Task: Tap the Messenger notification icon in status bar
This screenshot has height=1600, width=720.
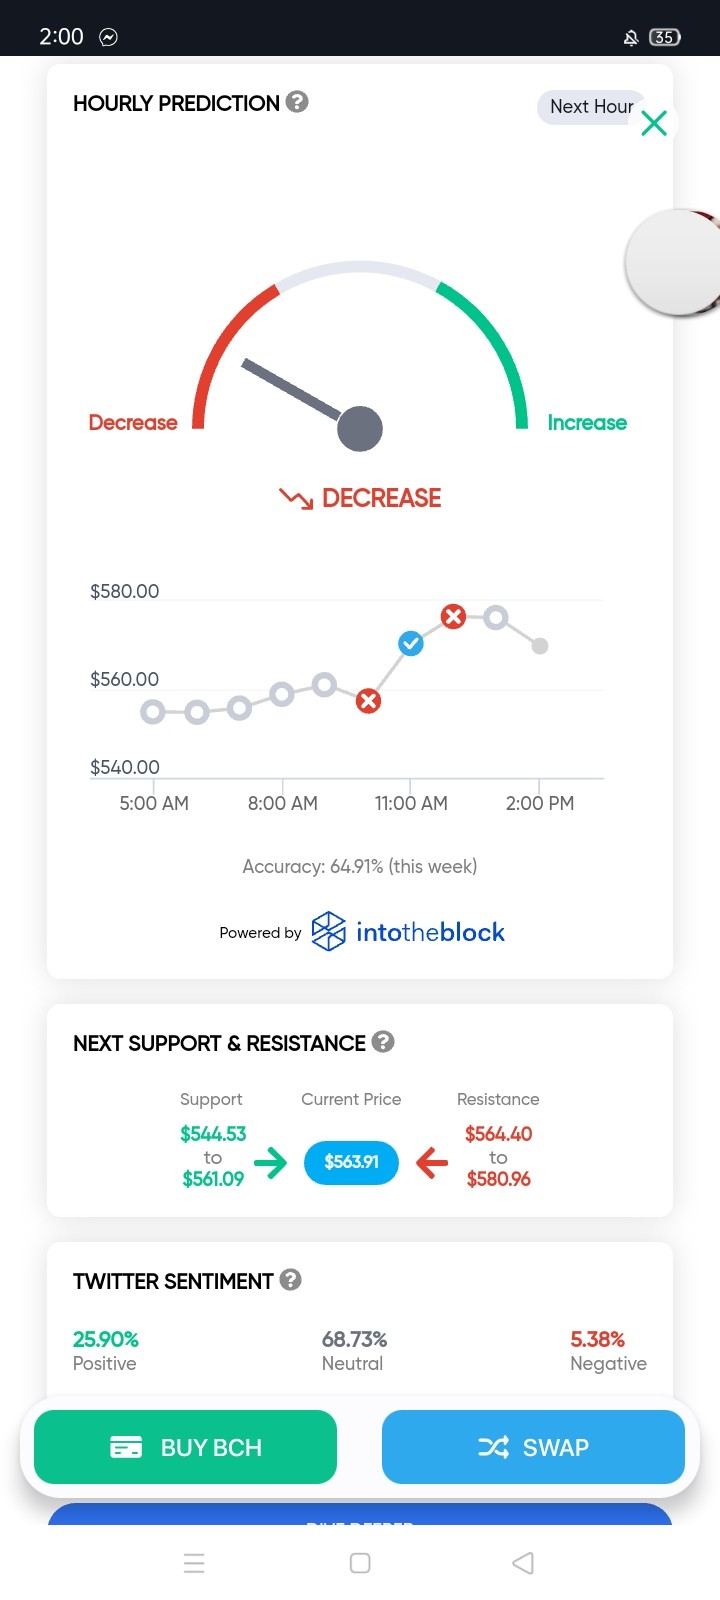Action: click(109, 37)
